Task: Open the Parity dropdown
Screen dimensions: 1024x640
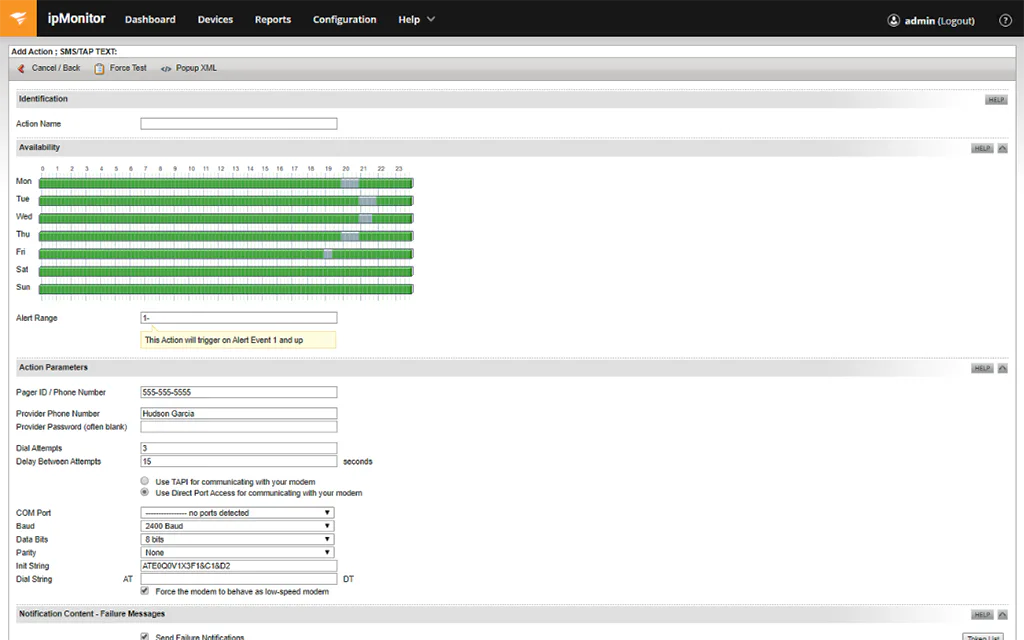Action: click(x=238, y=552)
